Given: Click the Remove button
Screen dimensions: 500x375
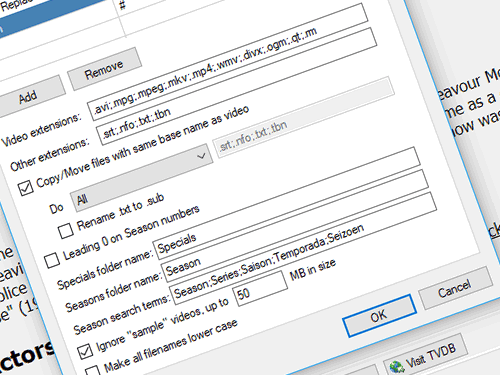Looking at the screenshot, I should coord(104,69).
